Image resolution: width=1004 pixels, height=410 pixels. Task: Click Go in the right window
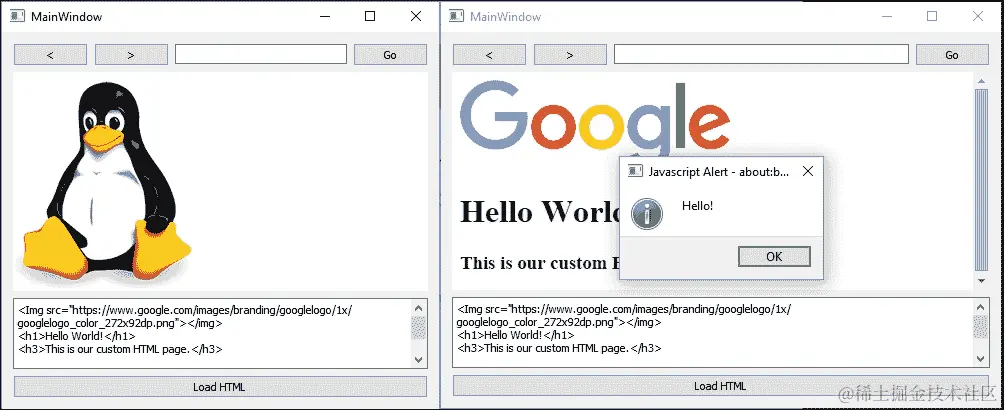coord(952,55)
